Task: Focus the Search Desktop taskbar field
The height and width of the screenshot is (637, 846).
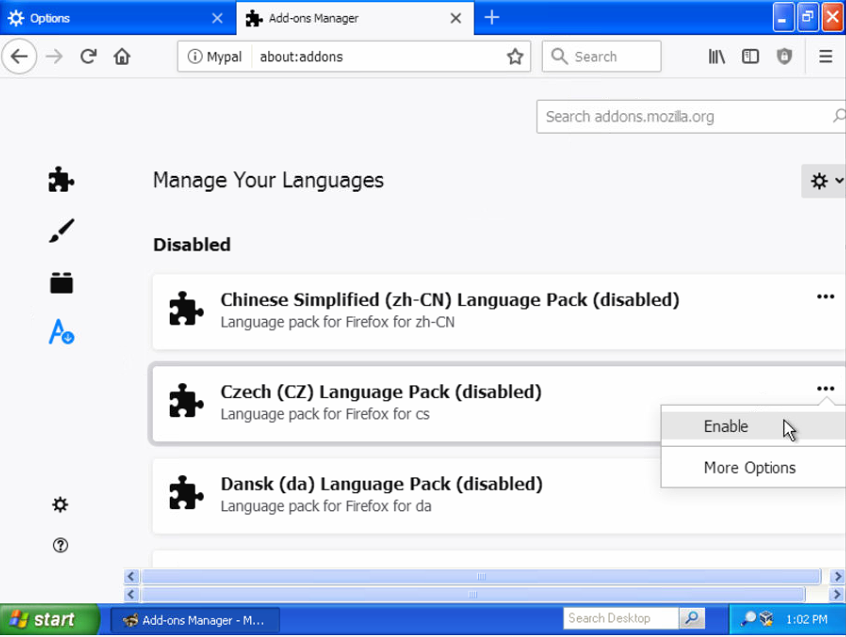Action: tap(620, 618)
